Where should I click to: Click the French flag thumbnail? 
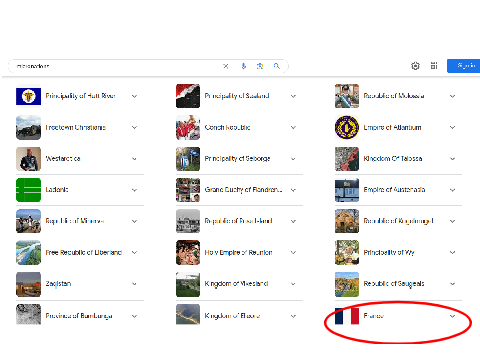pyautogui.click(x=347, y=316)
